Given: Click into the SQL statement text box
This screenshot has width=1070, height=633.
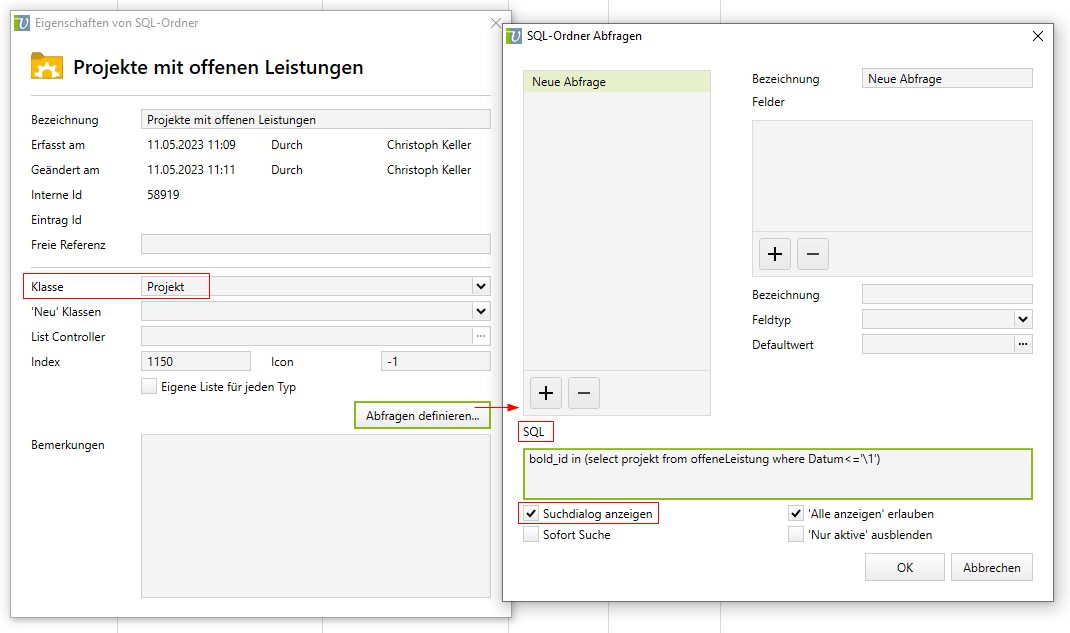Looking at the screenshot, I should click(x=775, y=473).
